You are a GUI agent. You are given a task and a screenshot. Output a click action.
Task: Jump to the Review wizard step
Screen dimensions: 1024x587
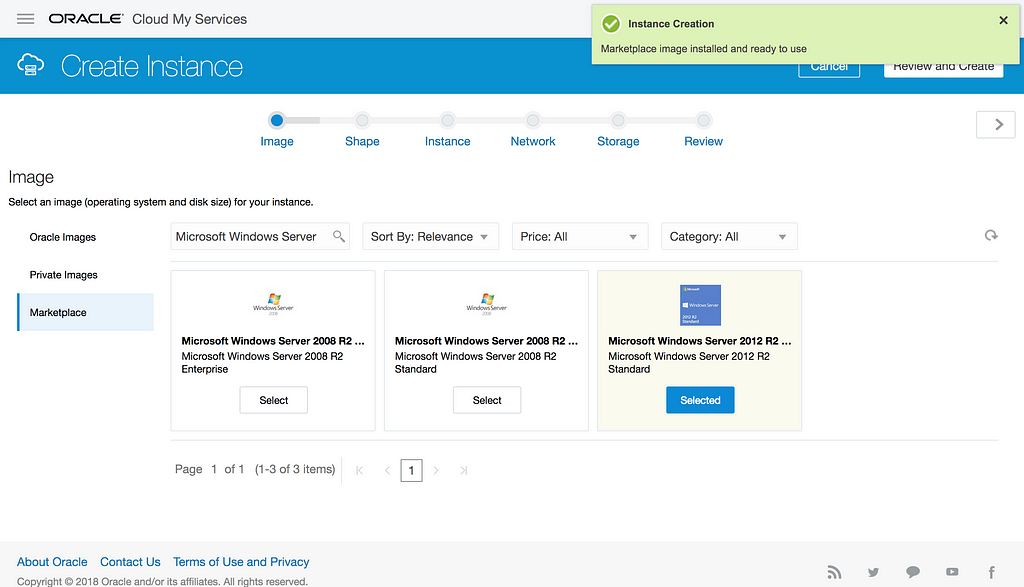tap(703, 130)
